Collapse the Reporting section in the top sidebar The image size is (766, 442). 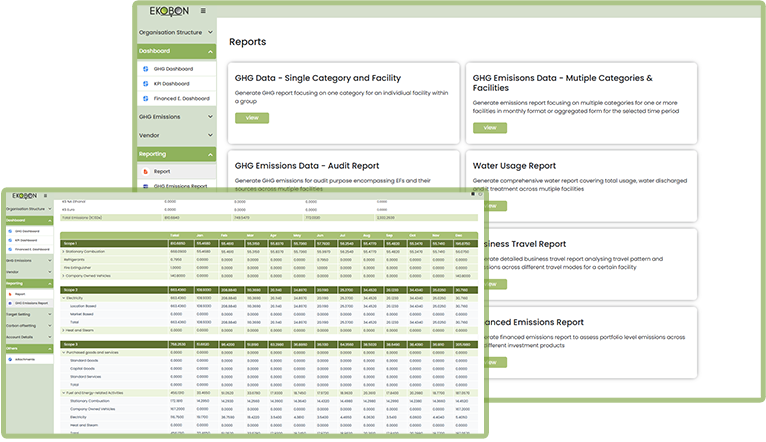[x=211, y=154]
